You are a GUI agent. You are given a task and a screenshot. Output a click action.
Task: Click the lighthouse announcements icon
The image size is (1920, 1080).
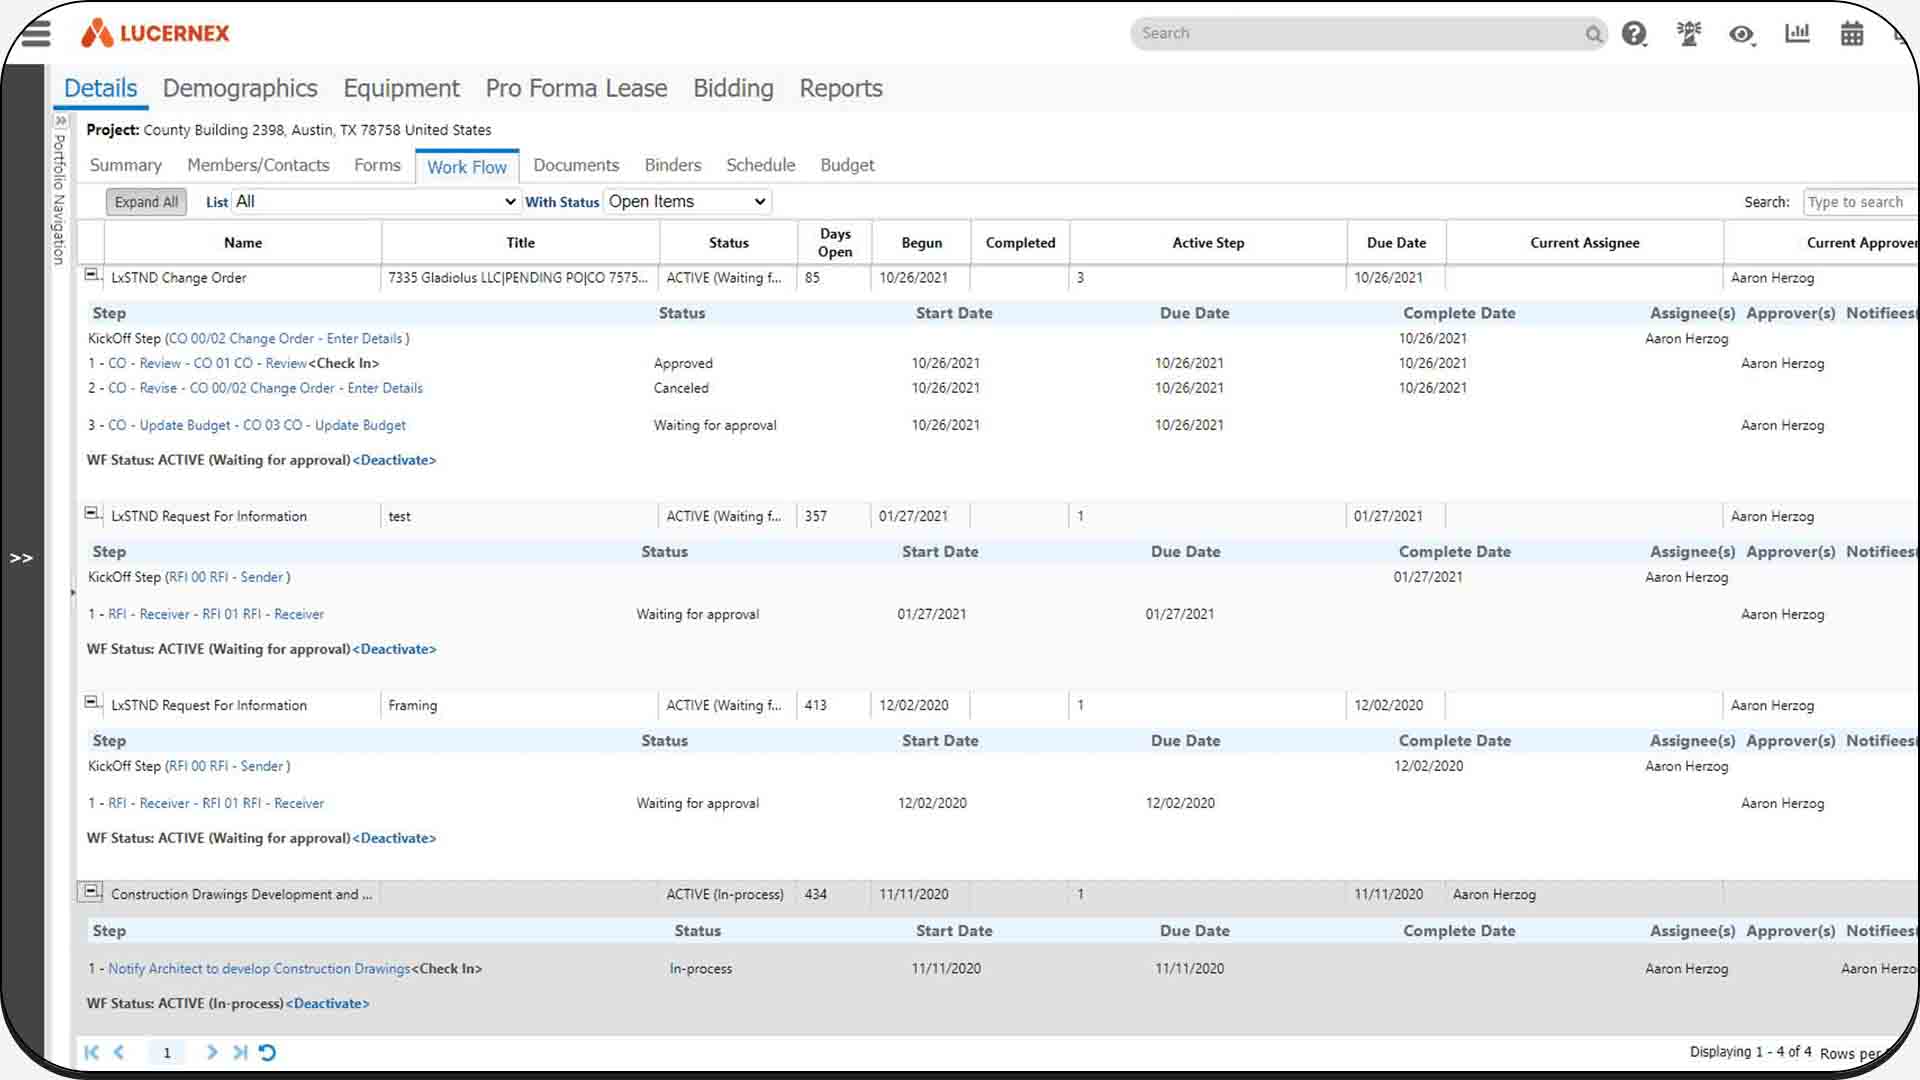pos(1688,33)
